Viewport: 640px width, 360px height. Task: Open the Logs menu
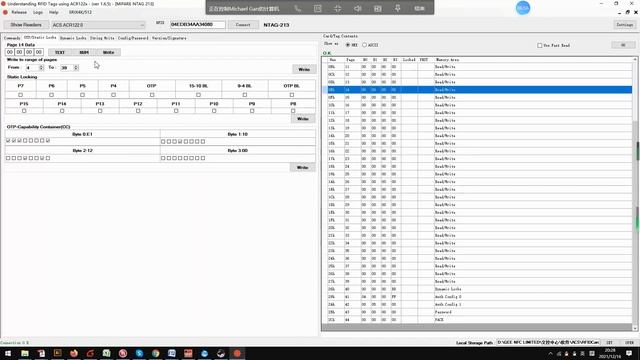(38, 12)
